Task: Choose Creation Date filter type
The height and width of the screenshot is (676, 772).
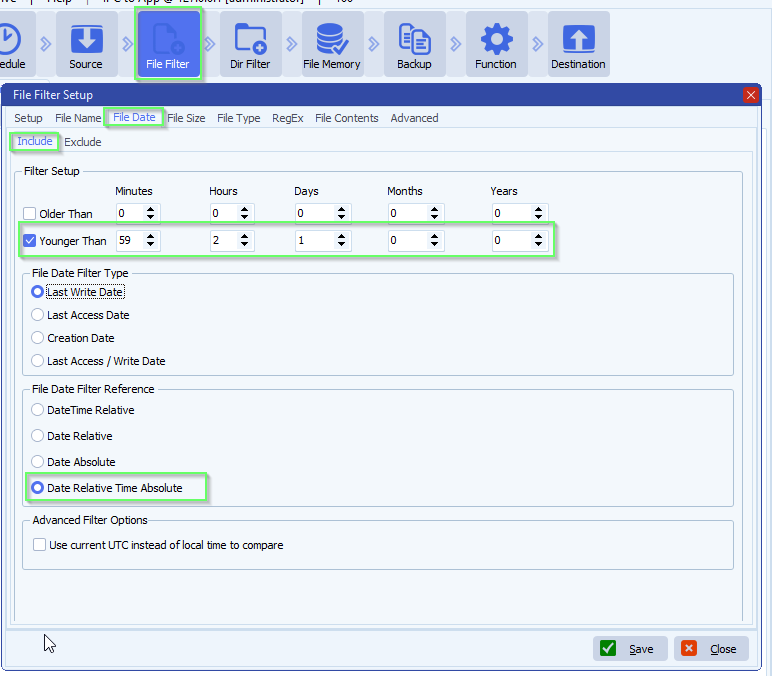Action: [x=37, y=338]
